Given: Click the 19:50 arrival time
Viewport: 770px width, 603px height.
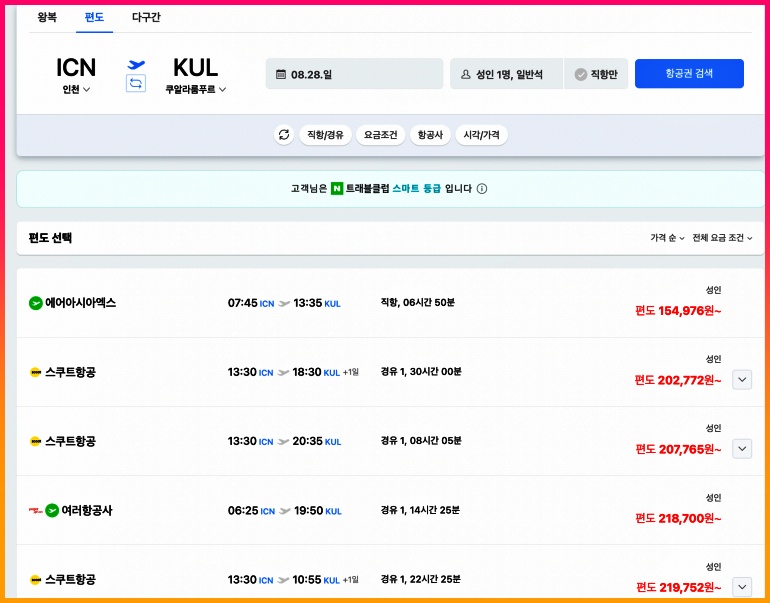Looking at the screenshot, I should tap(308, 511).
